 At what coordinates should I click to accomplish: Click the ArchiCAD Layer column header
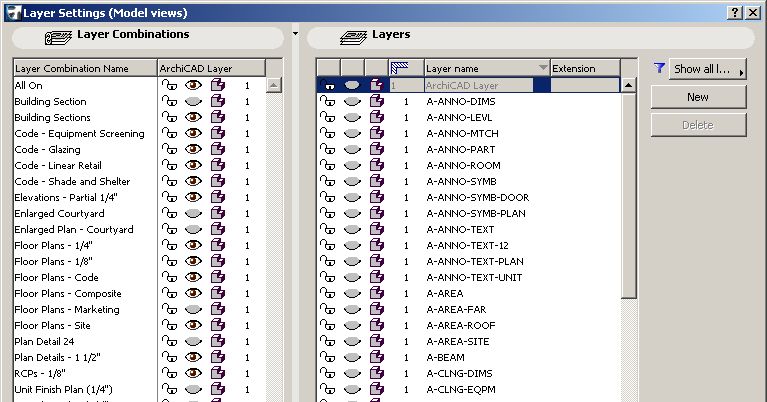click(x=211, y=68)
